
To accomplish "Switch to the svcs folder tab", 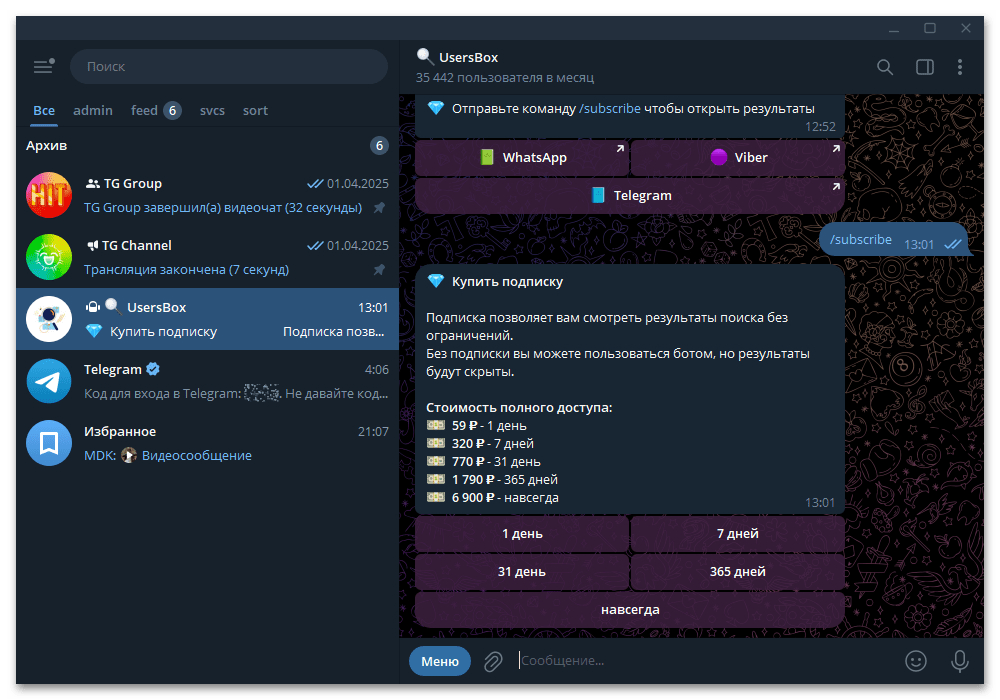I will pos(212,110).
